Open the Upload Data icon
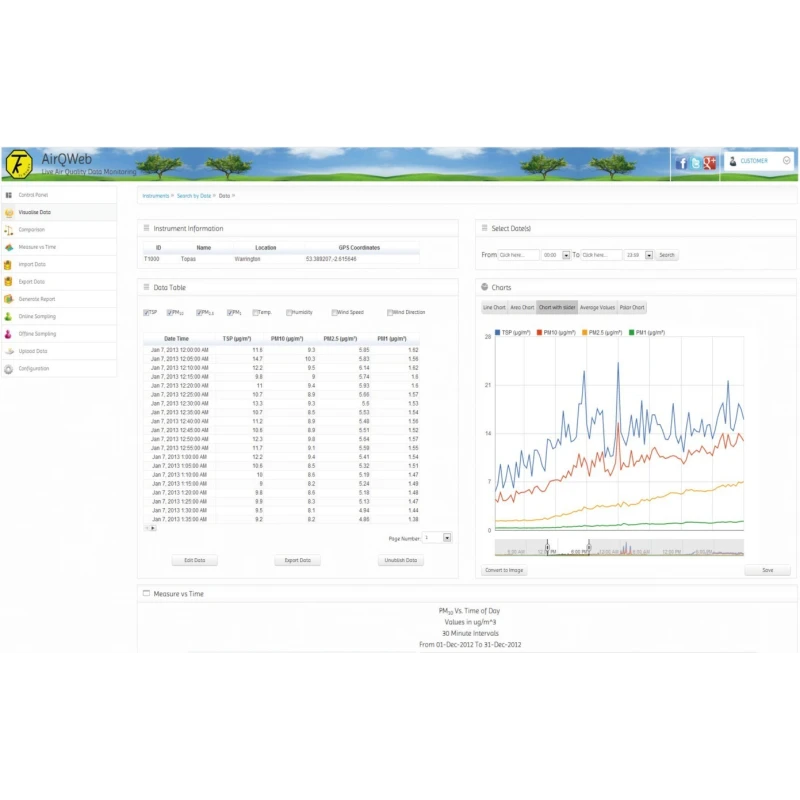 click(10, 351)
